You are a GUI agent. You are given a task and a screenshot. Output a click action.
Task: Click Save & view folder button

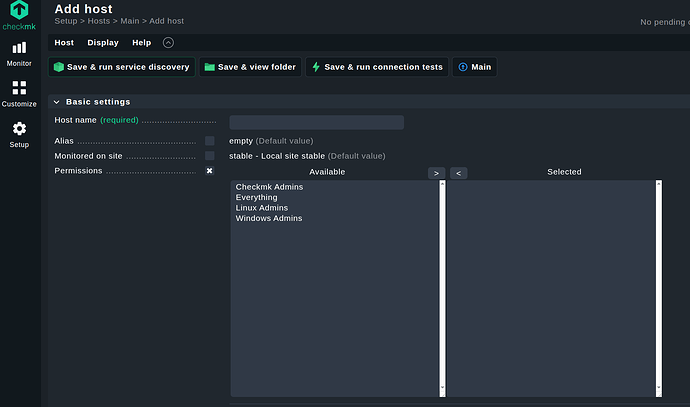[x=250, y=67]
